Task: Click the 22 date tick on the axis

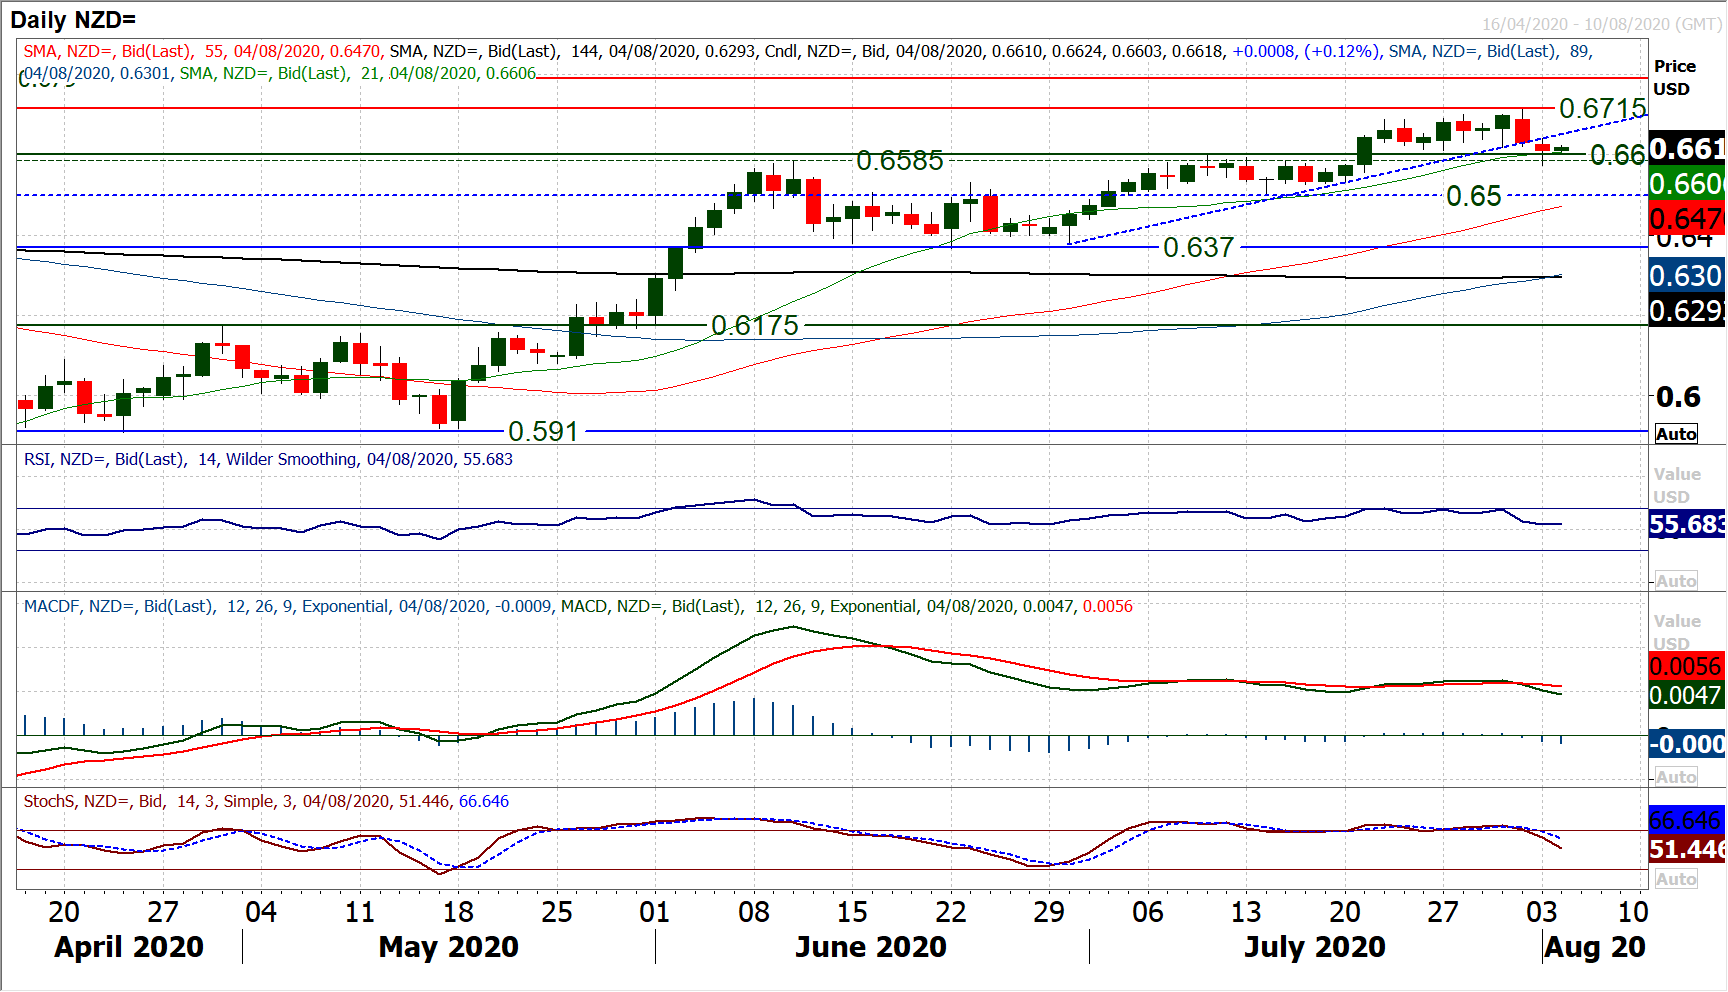Action: tap(951, 912)
